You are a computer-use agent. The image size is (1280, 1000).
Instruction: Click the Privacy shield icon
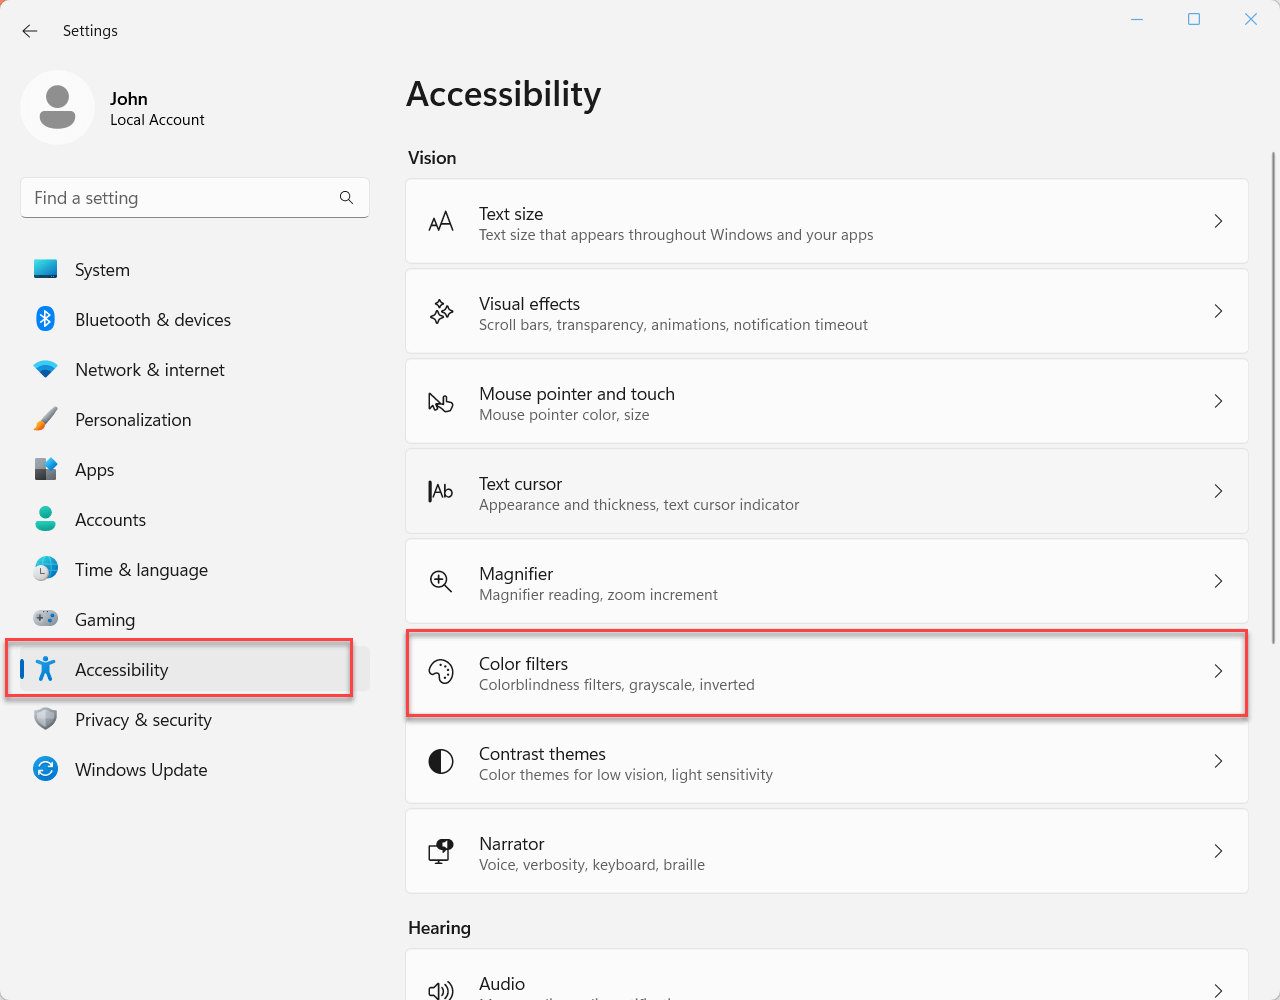pyautogui.click(x=45, y=719)
